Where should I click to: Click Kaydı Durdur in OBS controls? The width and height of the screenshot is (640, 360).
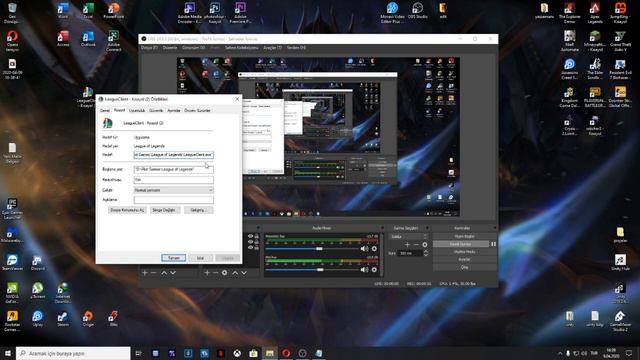[460, 244]
